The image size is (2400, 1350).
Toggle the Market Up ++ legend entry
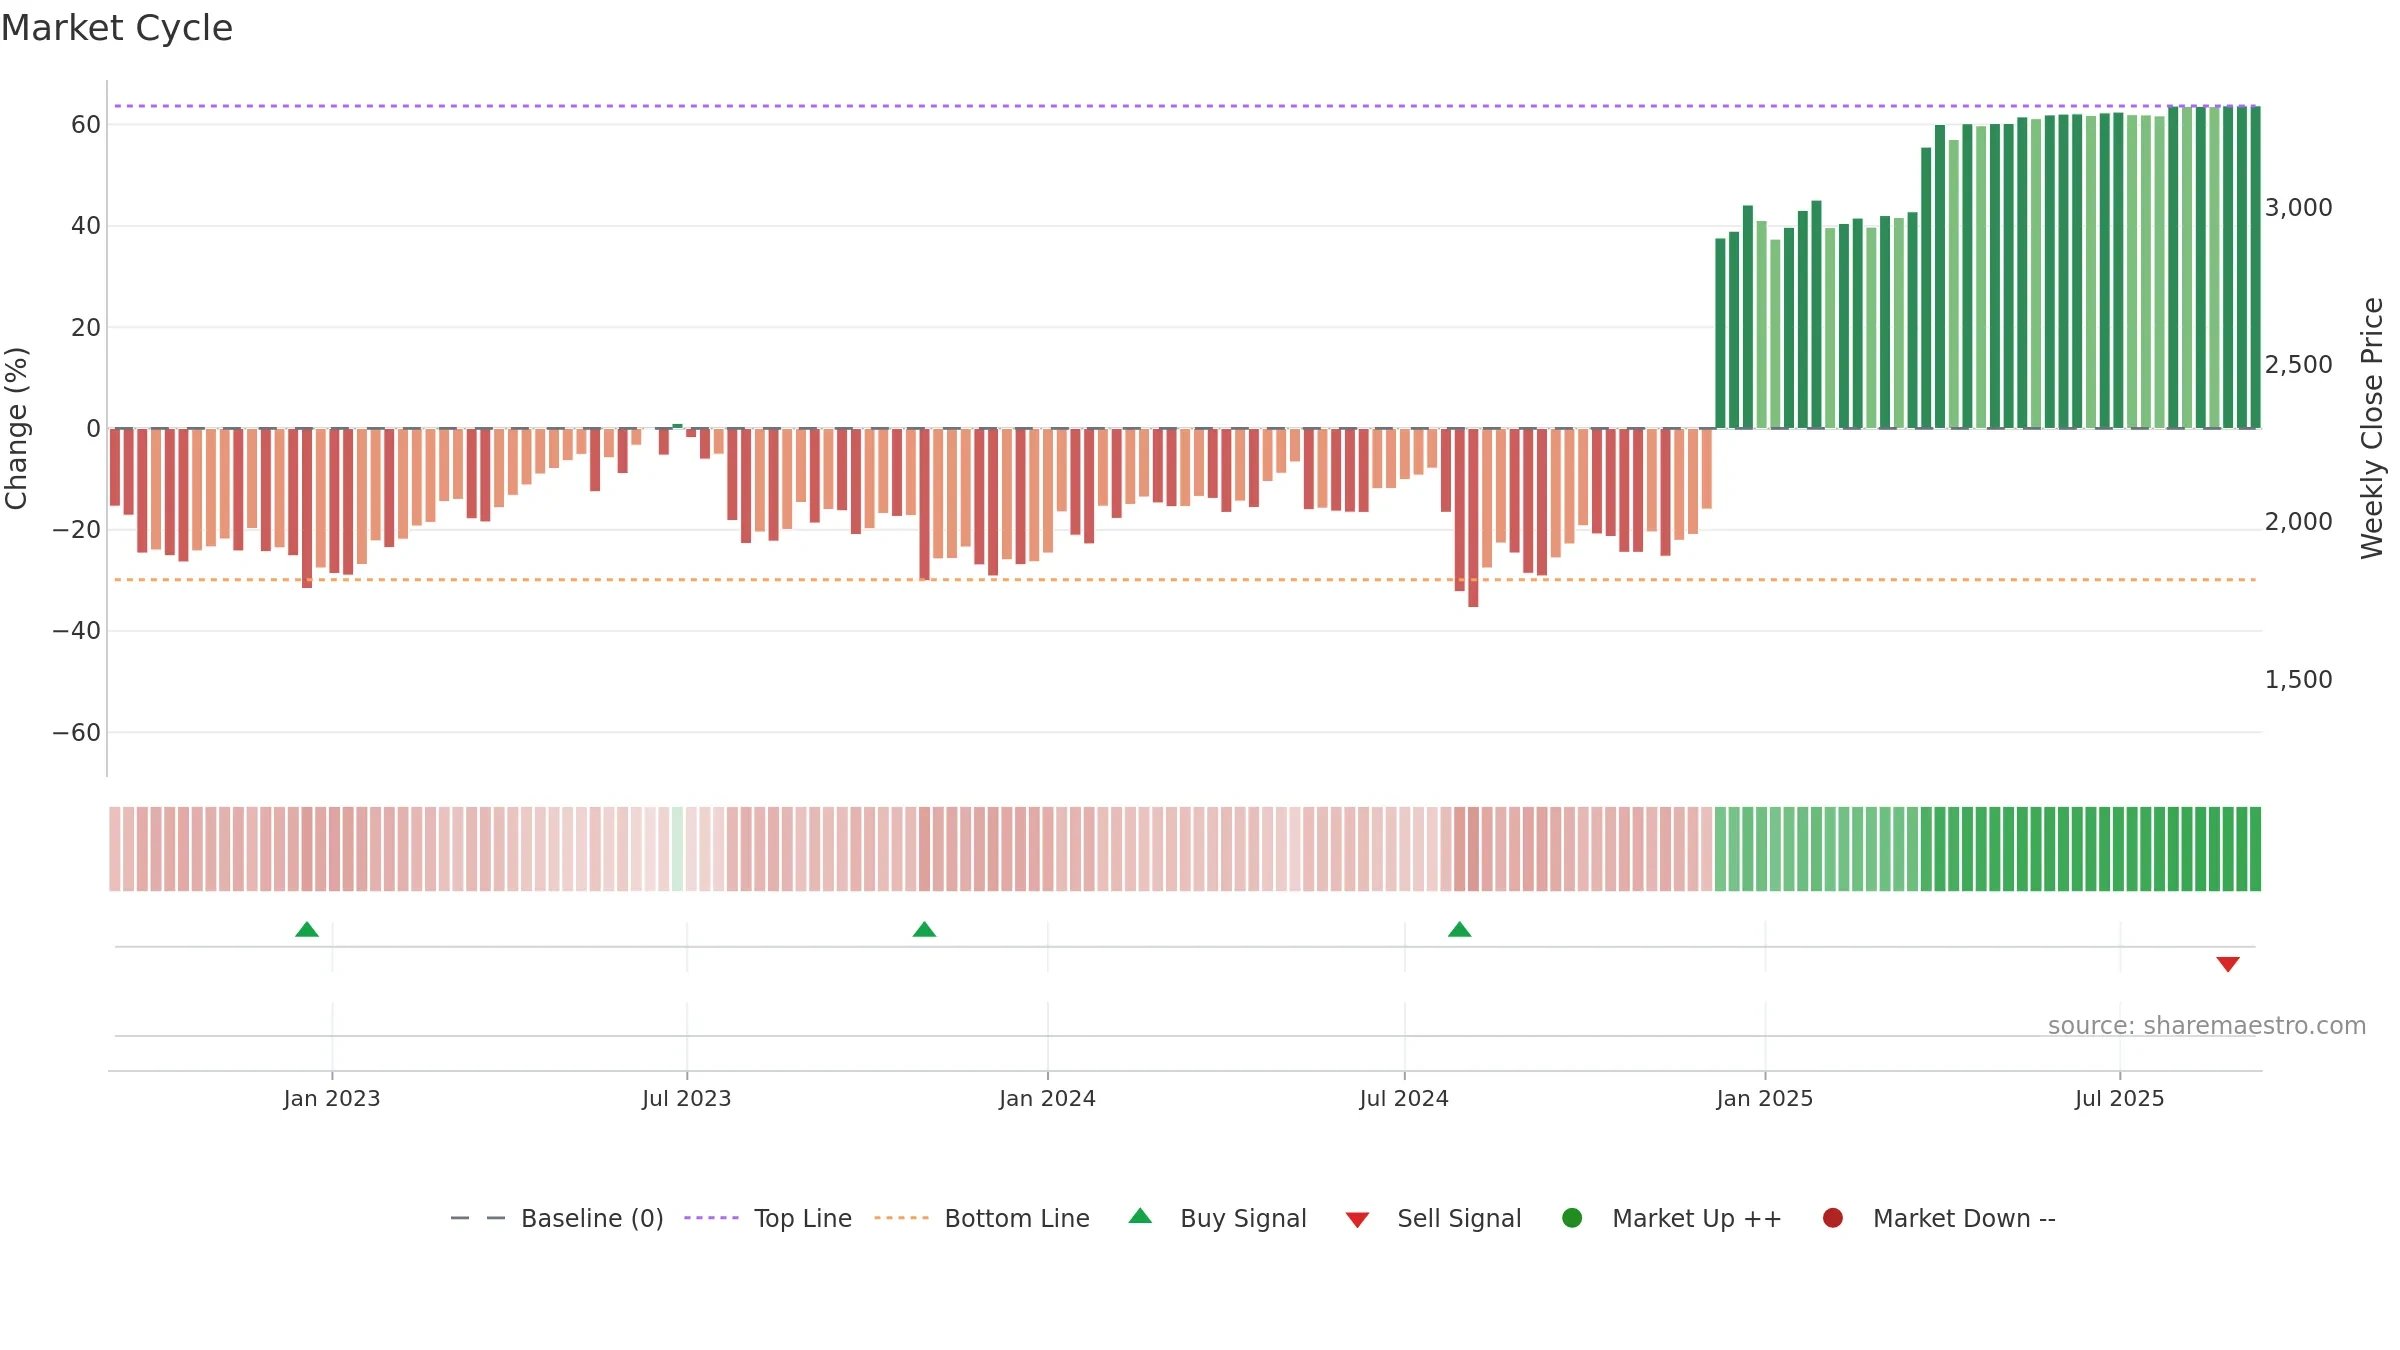click(1672, 1218)
